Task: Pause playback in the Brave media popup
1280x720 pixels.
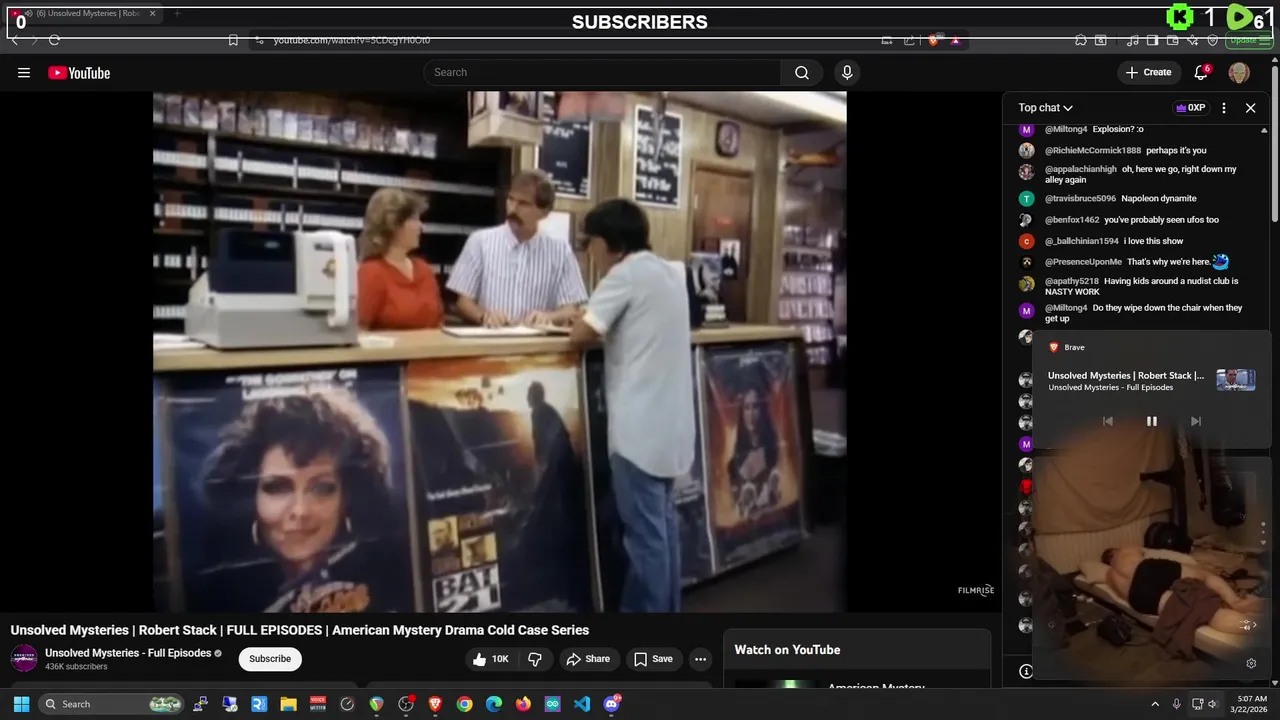Action: 1152,421
